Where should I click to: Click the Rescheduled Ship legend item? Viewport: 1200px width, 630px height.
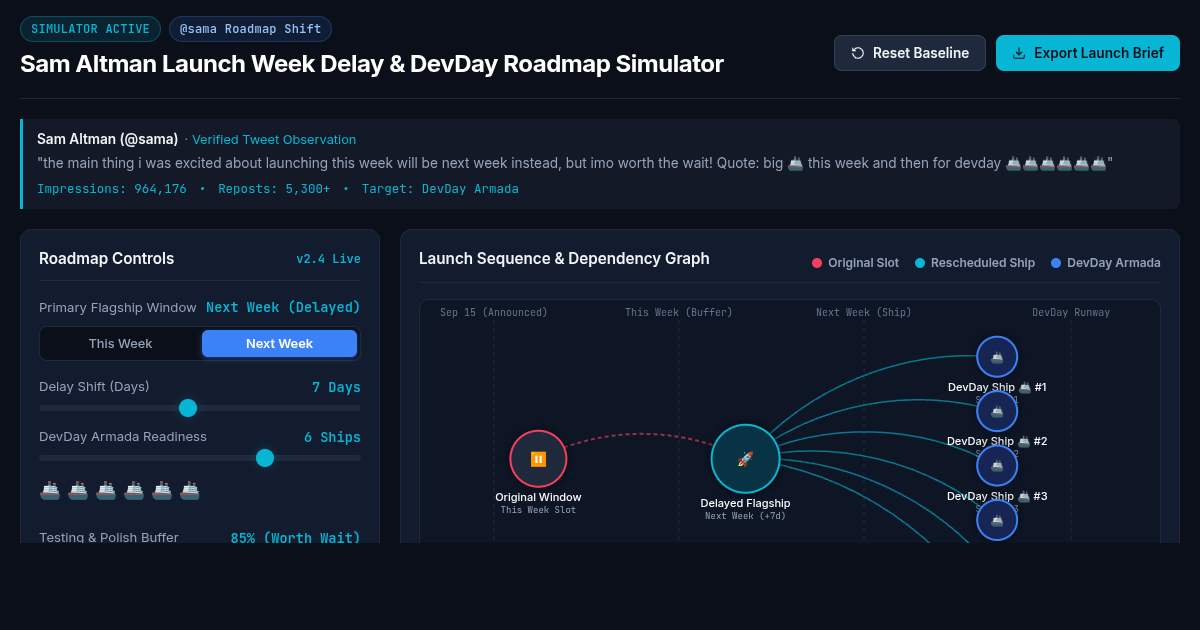pos(975,263)
